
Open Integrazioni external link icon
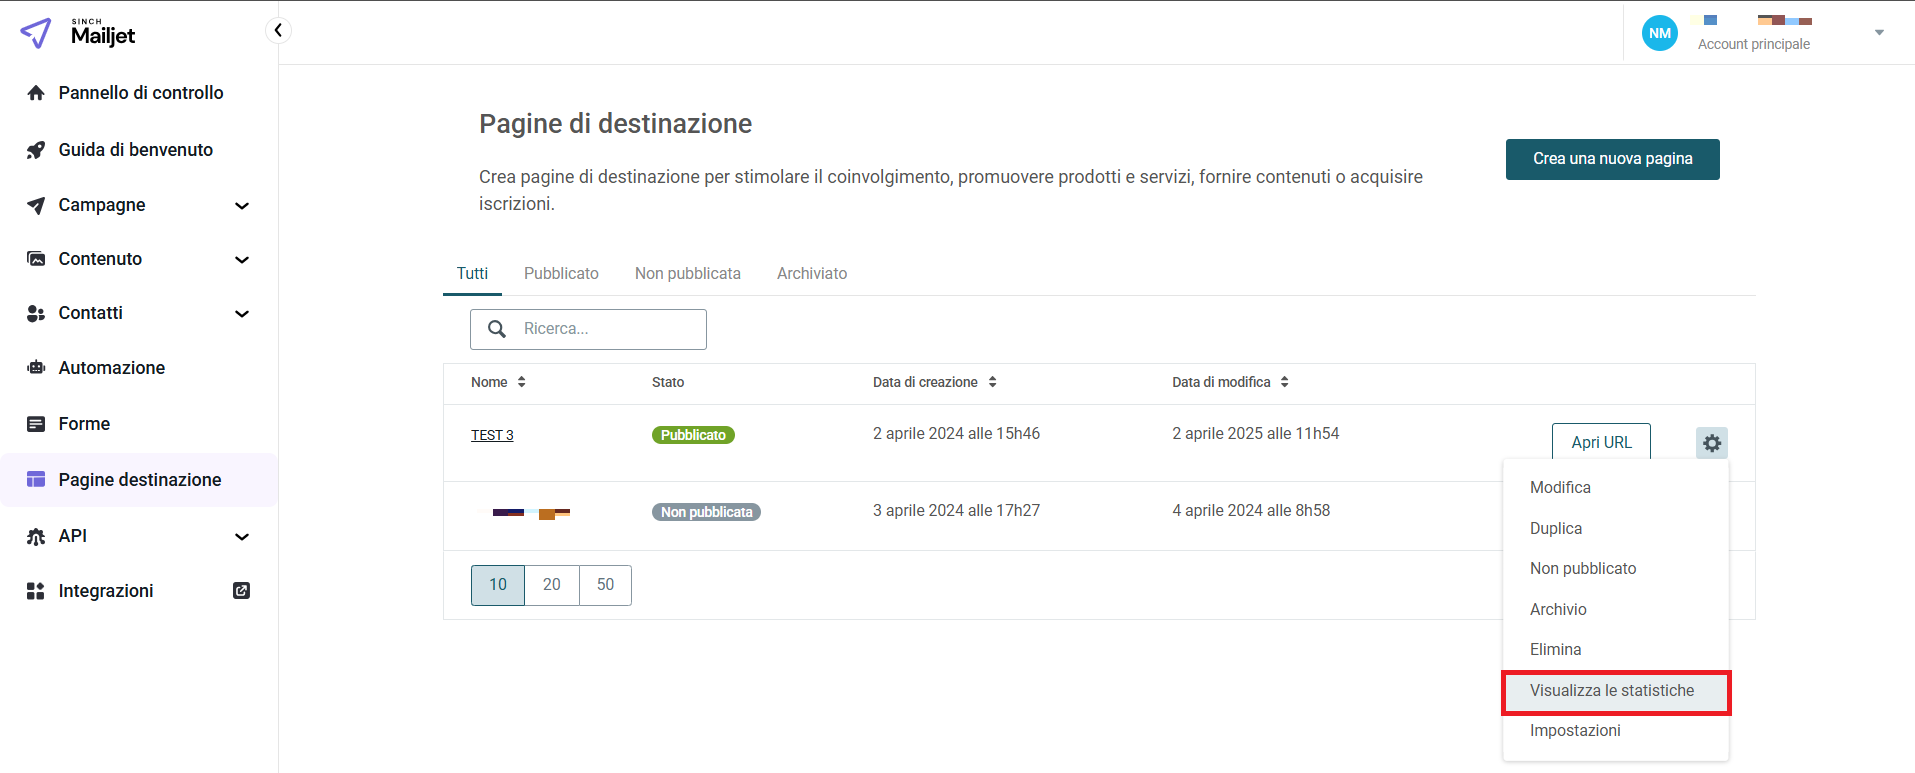(x=241, y=591)
